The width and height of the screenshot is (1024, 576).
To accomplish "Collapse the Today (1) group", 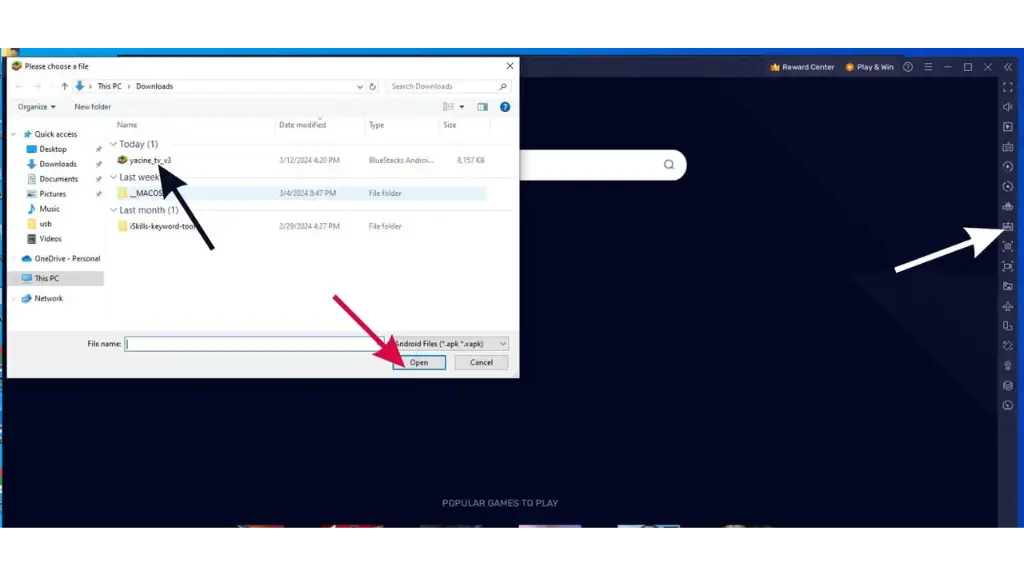I will (114, 144).
